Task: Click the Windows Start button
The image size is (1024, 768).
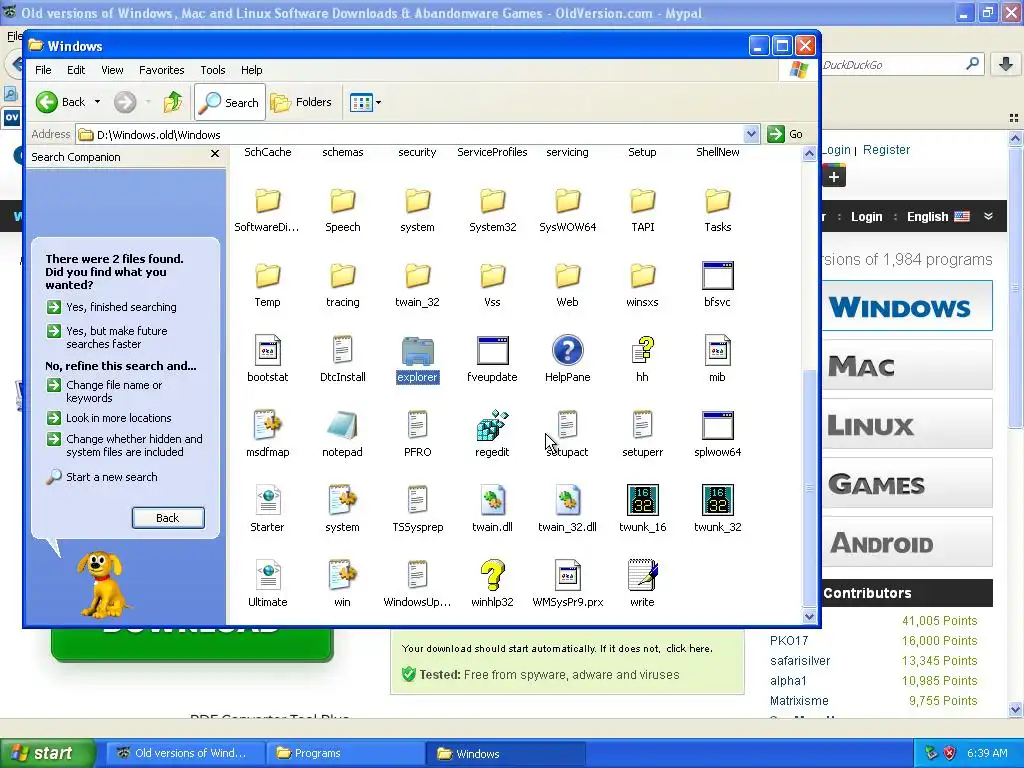Action: 46,753
